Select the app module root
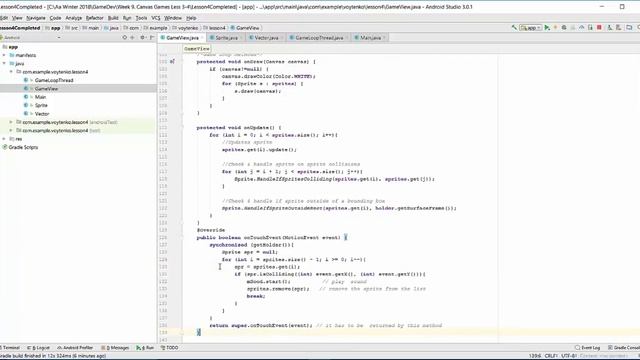The height and width of the screenshot is (360, 640). pos(13,47)
